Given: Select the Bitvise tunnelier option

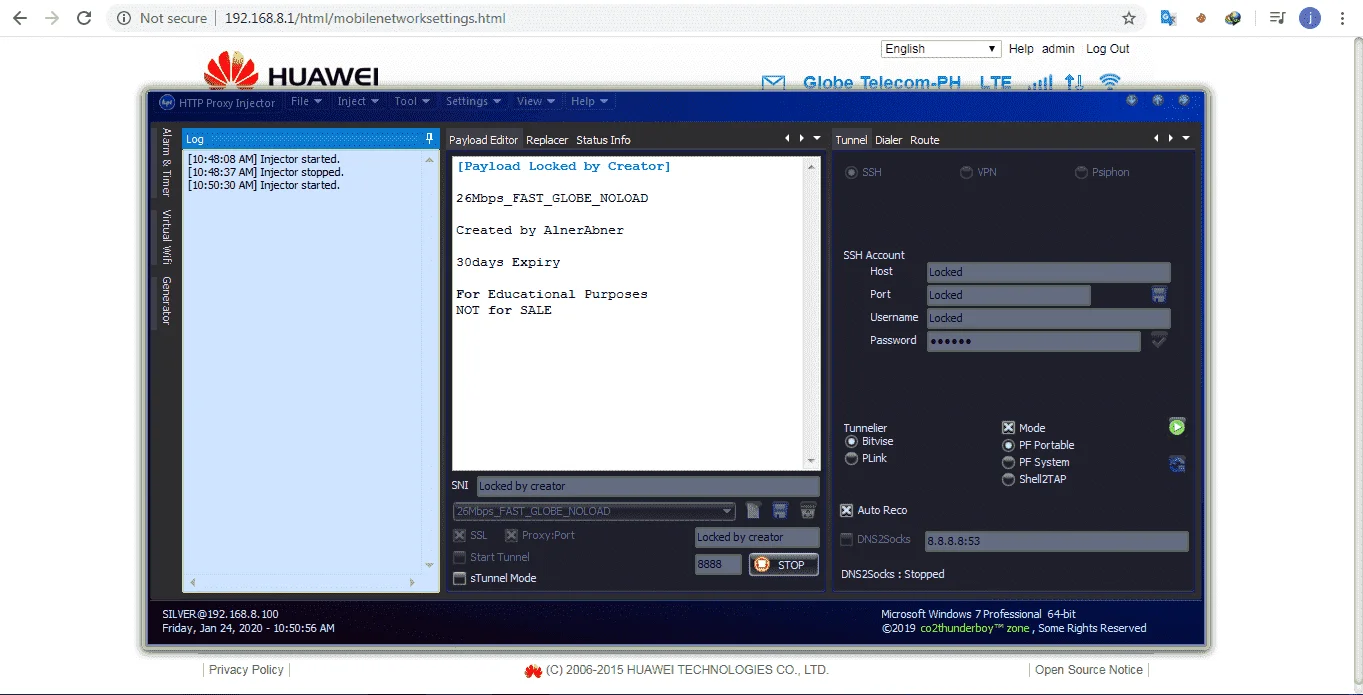Looking at the screenshot, I should tap(852, 441).
